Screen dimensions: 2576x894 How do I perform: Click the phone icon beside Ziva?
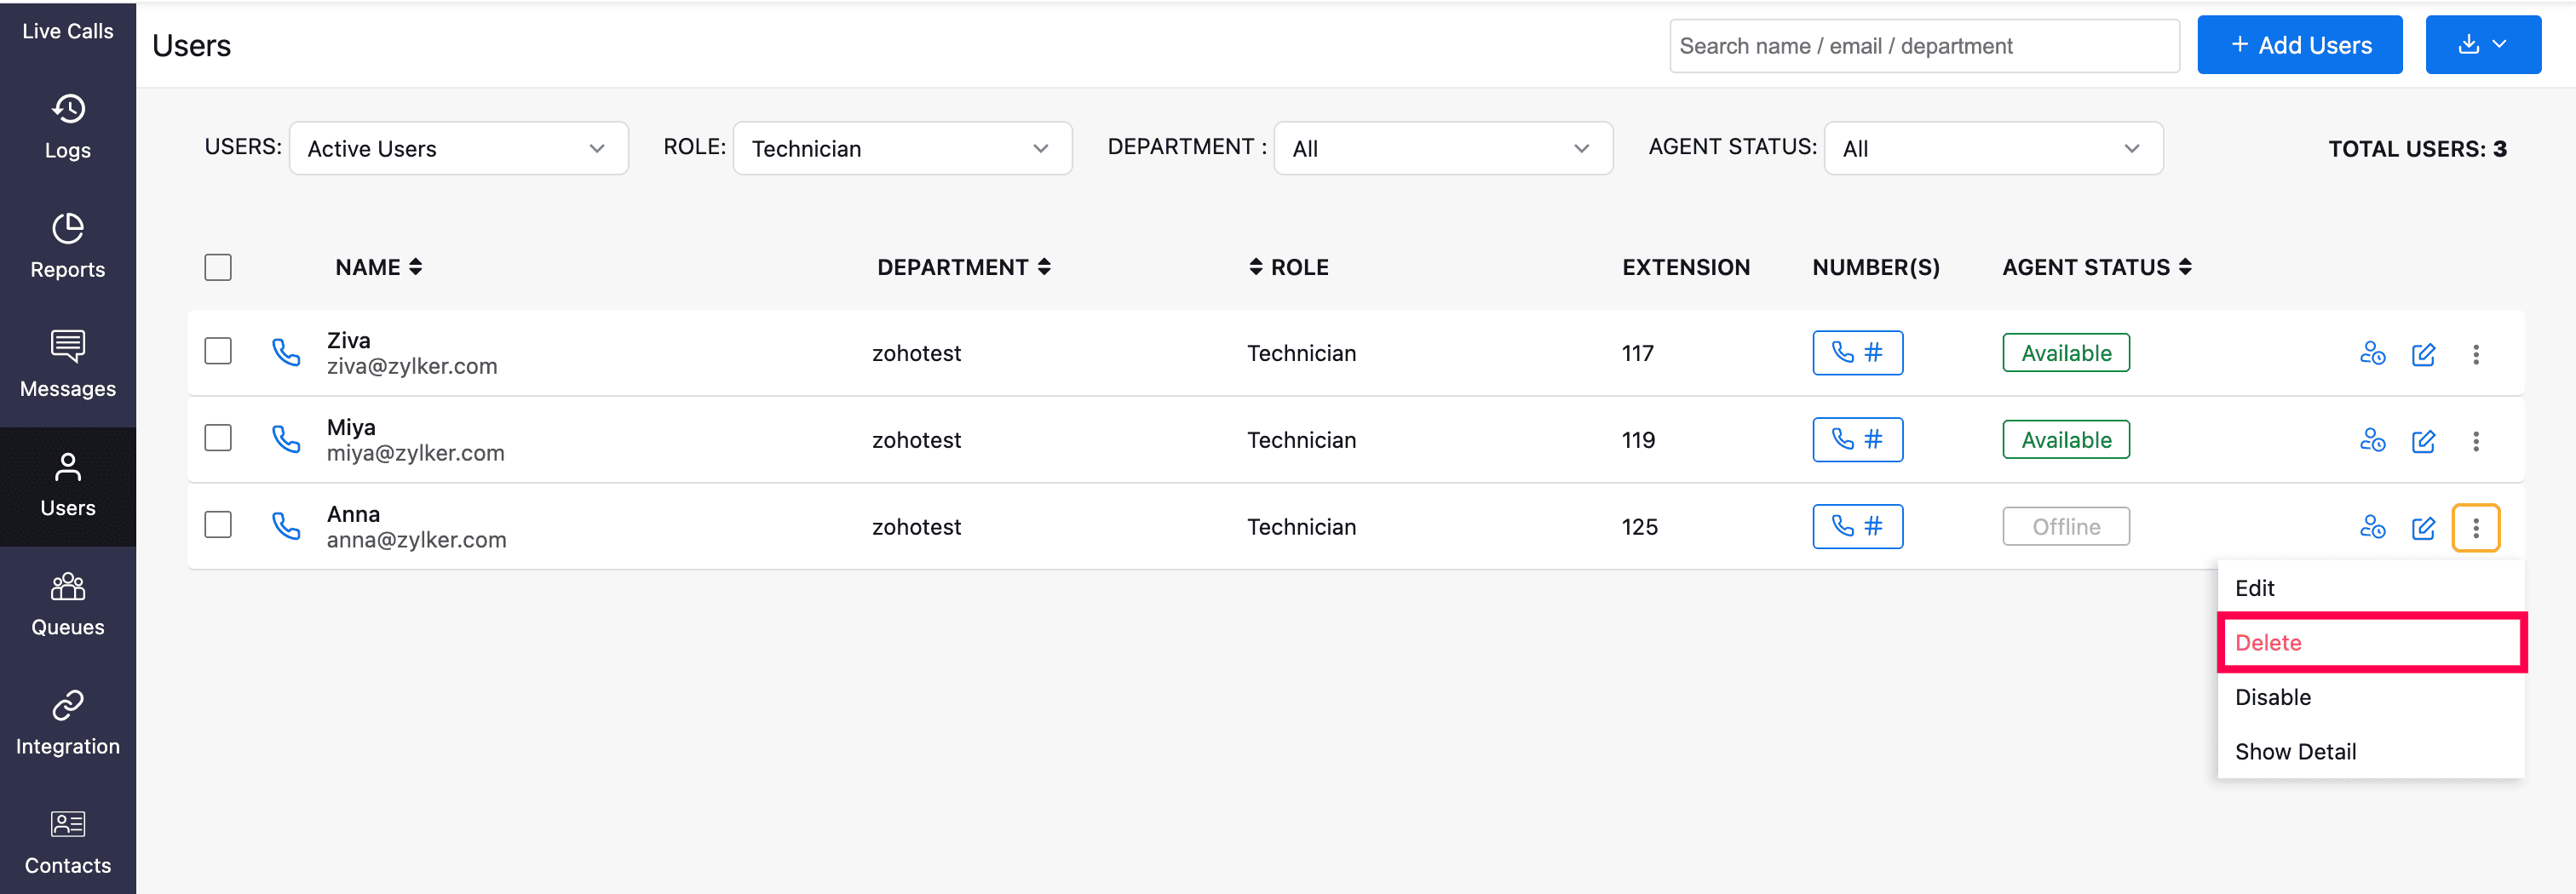point(286,353)
